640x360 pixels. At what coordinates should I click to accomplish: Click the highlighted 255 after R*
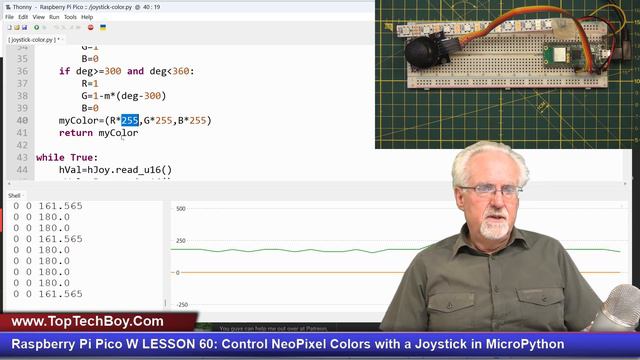(130, 120)
